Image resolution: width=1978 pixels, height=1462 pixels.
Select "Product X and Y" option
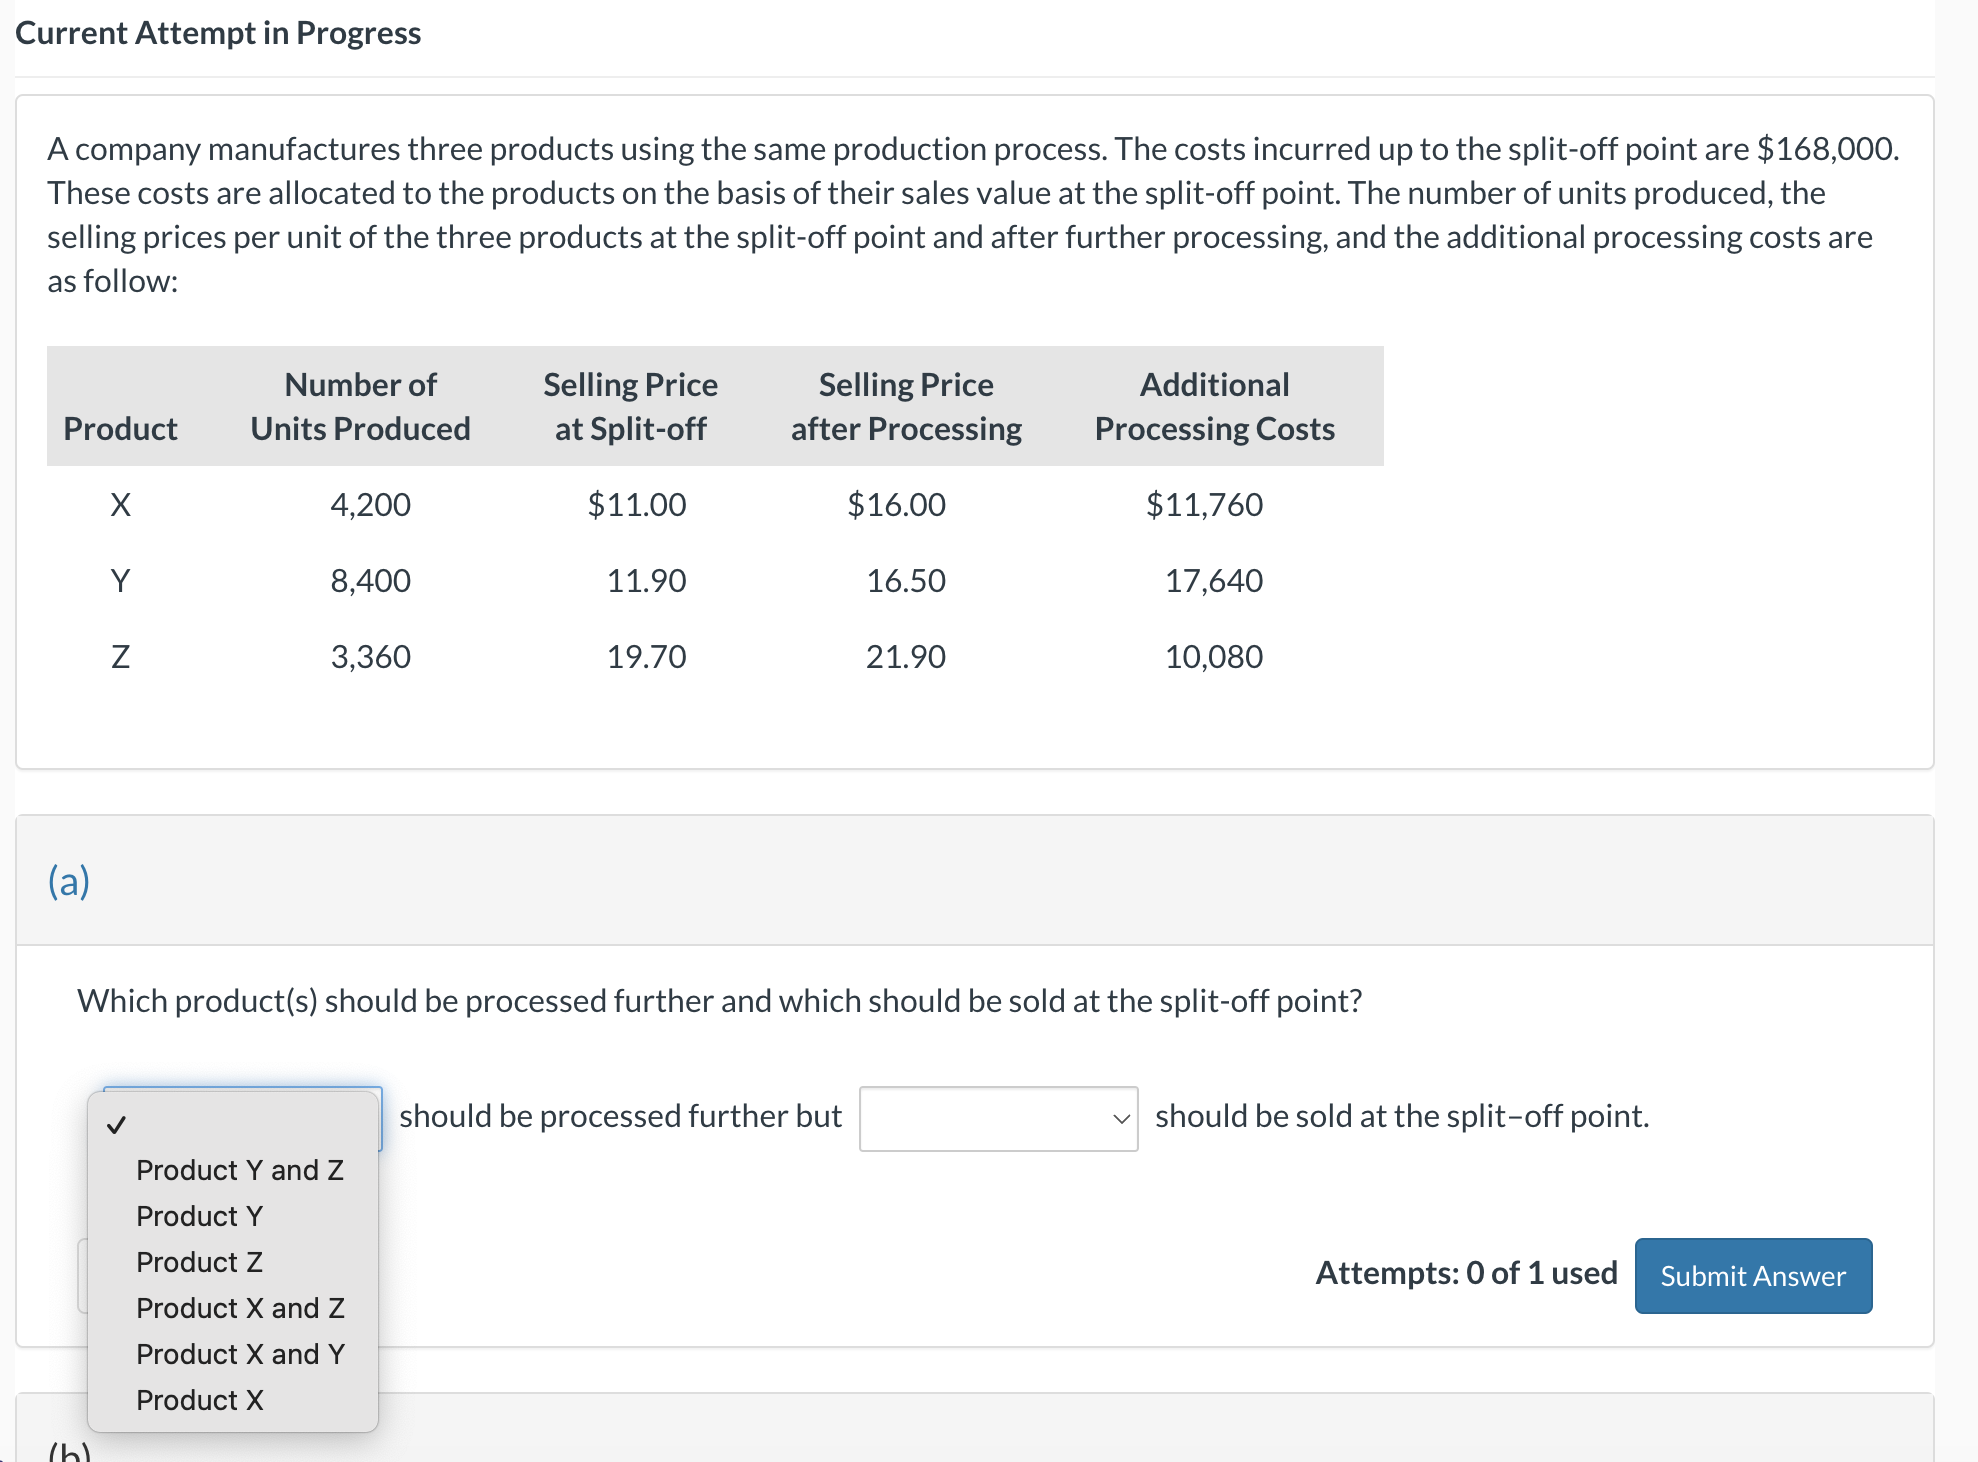point(240,1353)
